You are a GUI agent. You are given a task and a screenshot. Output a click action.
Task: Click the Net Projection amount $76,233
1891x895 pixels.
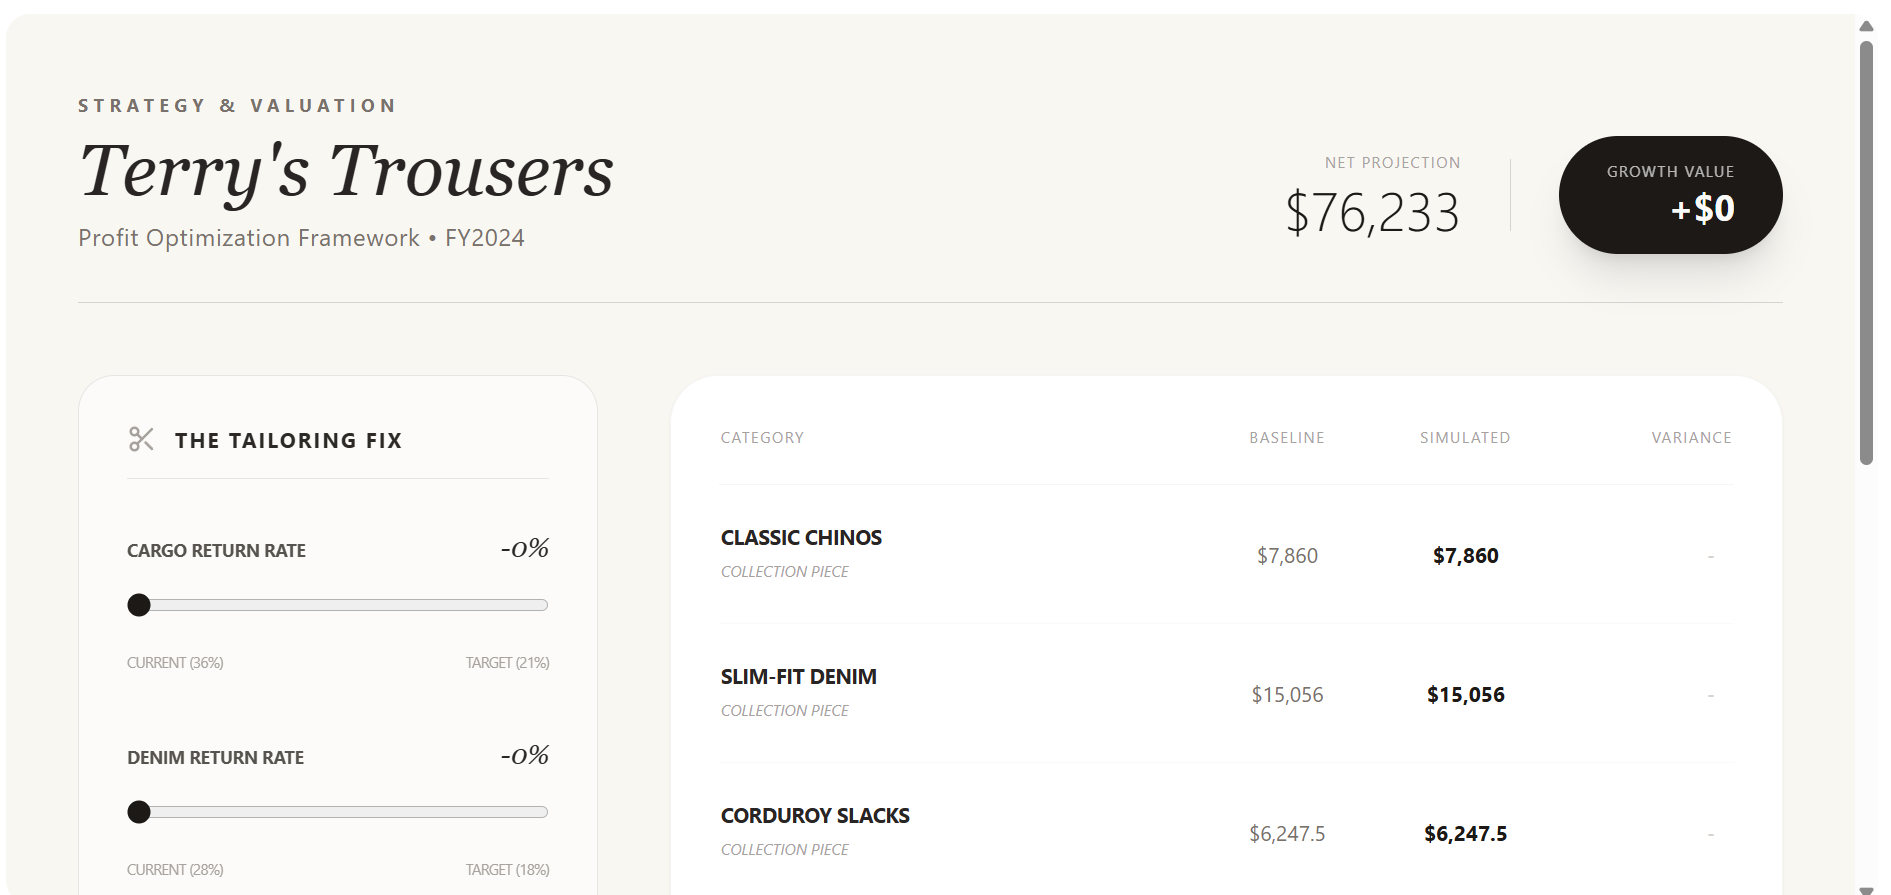[x=1372, y=213]
